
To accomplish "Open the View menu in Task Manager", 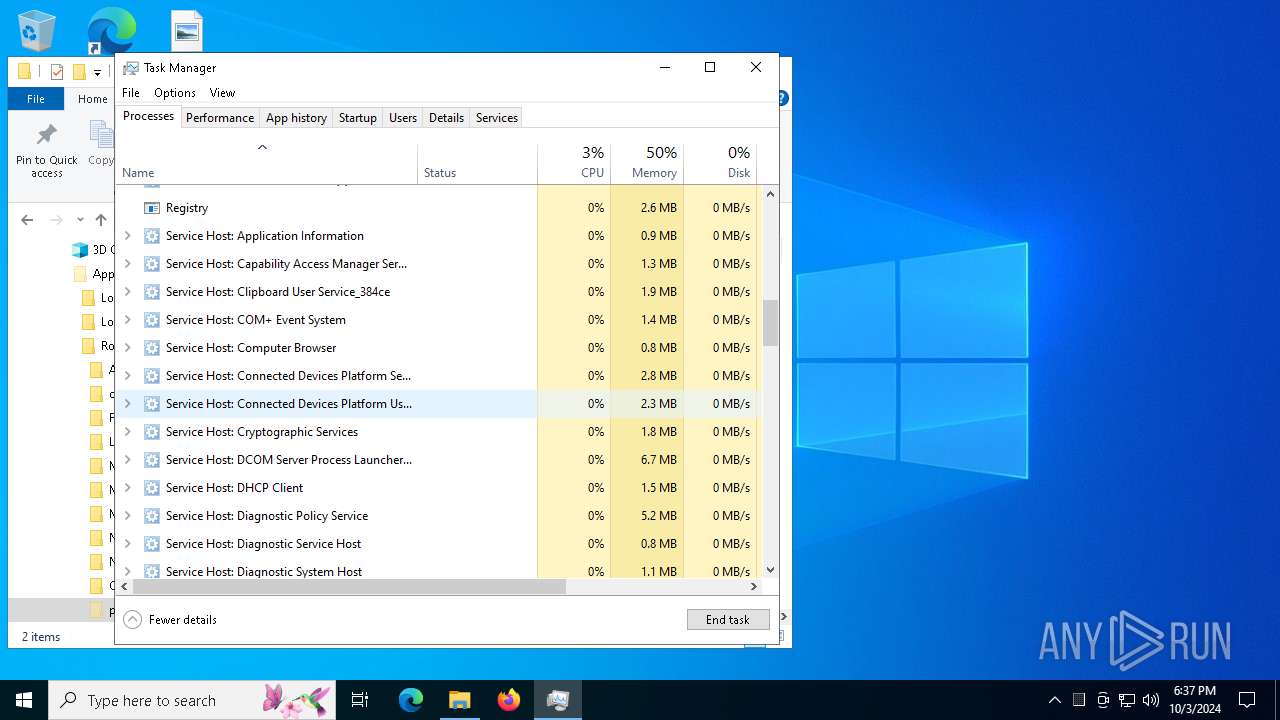I will pyautogui.click(x=222, y=93).
